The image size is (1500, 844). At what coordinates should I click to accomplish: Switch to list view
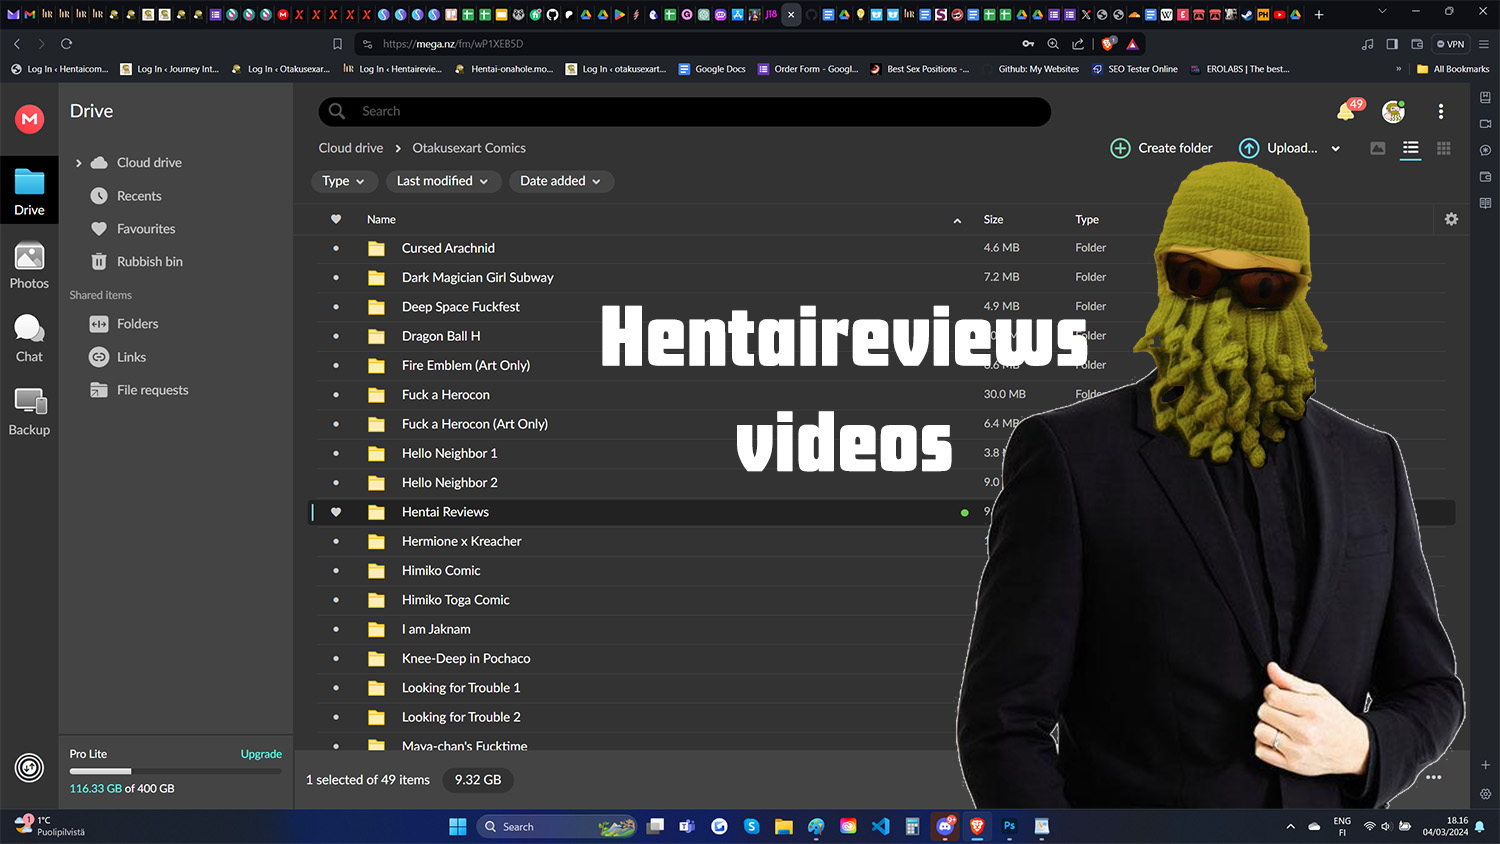coord(1410,148)
